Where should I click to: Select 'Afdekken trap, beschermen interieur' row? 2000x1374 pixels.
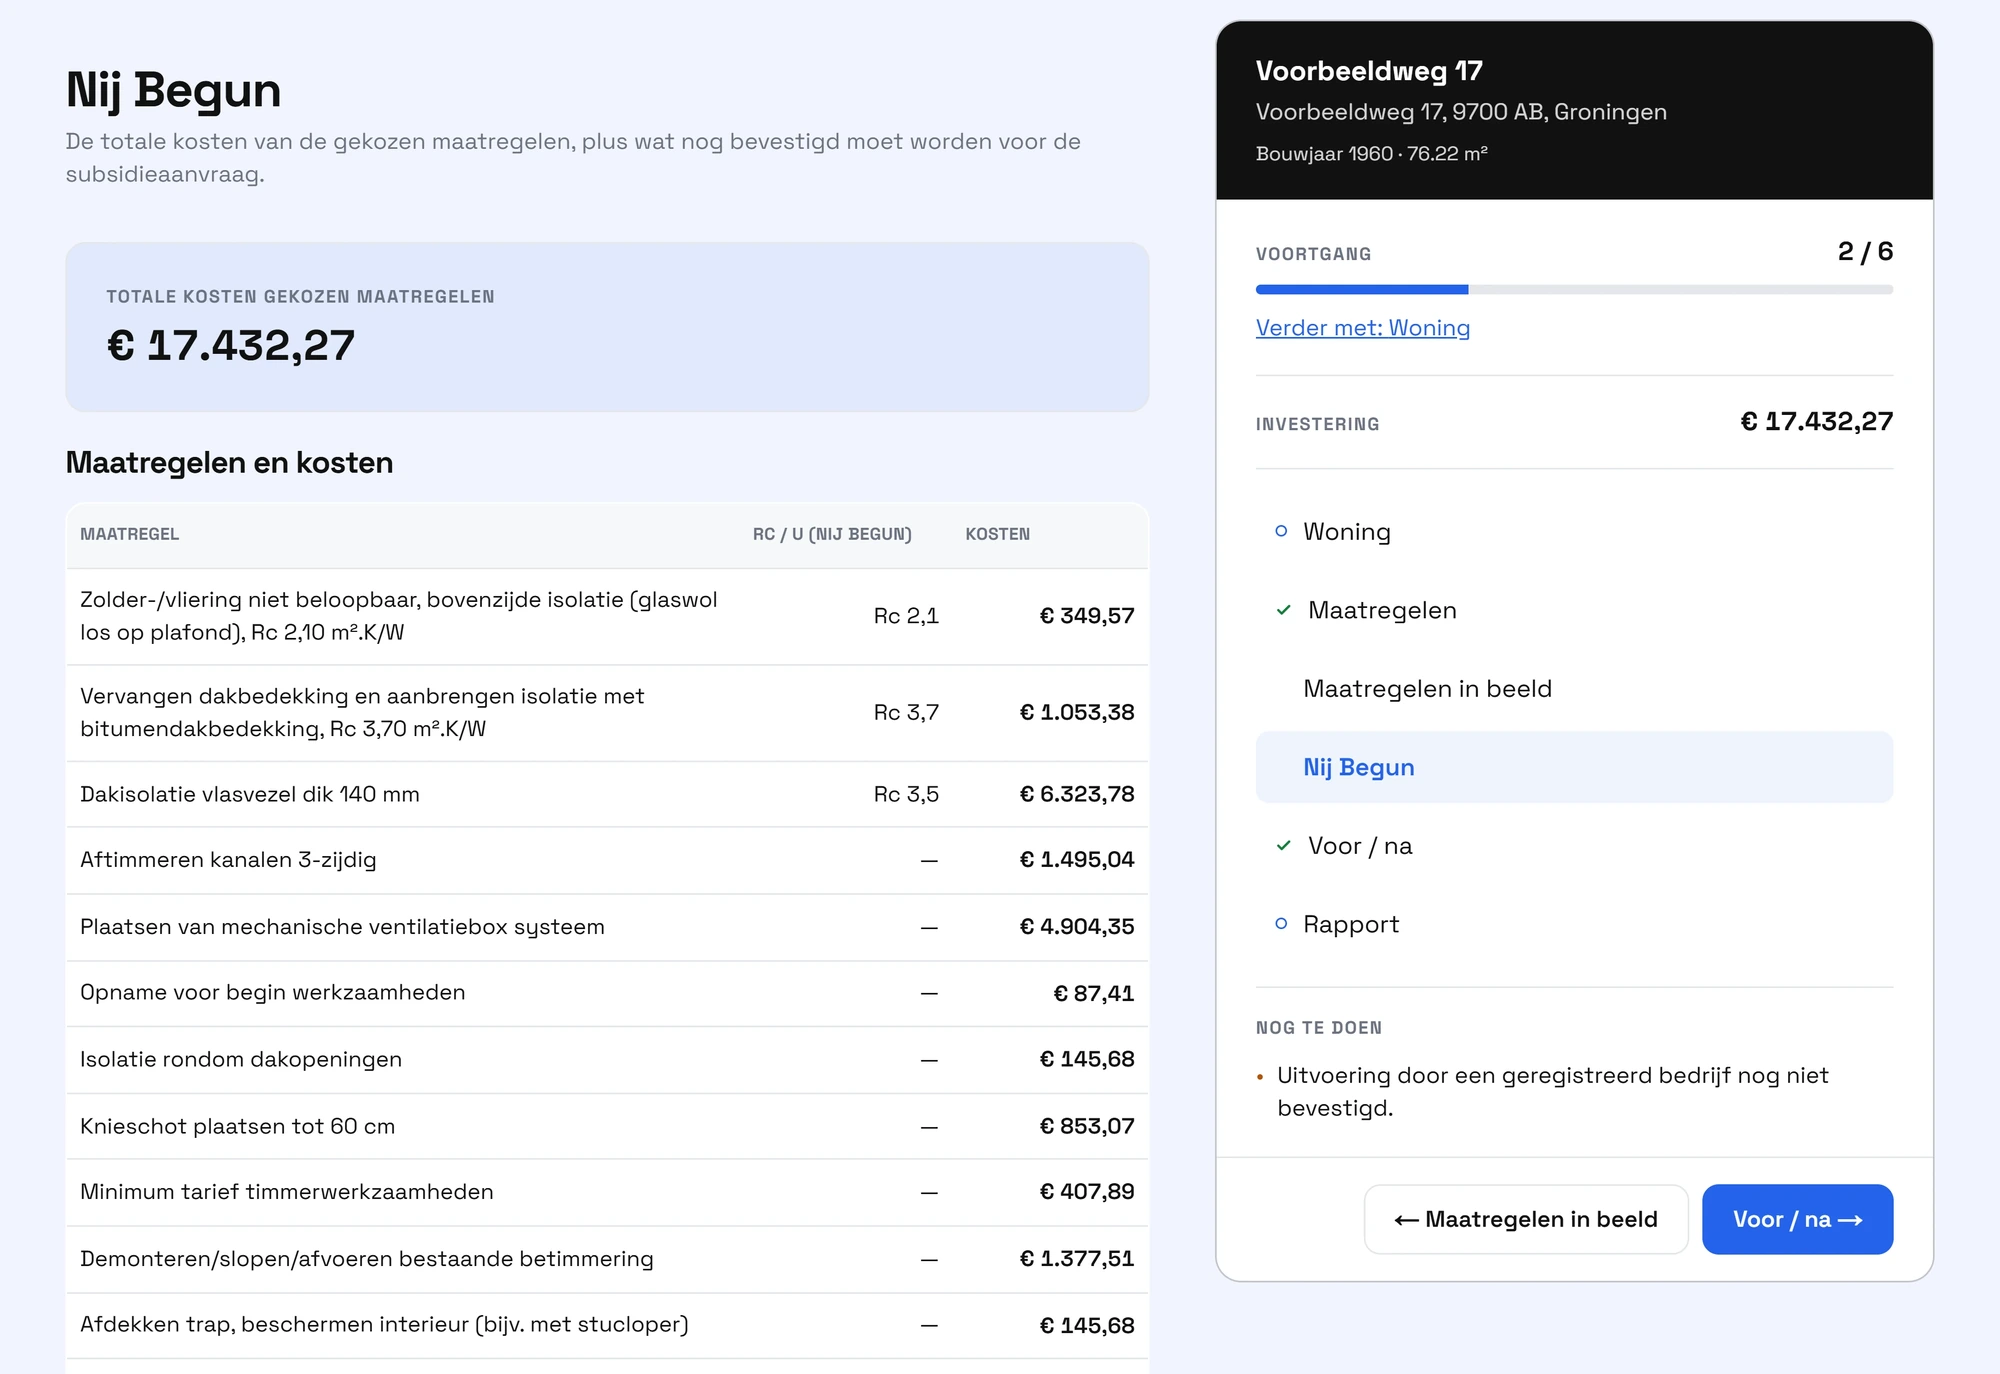(607, 1325)
